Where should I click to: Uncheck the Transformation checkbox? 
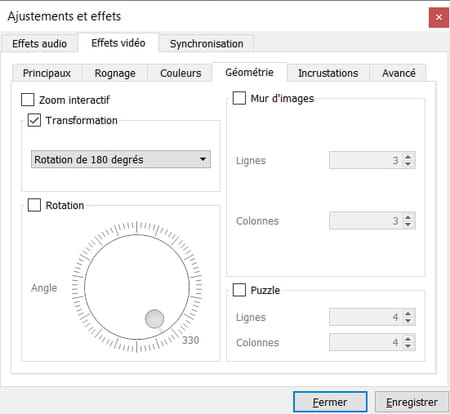34,120
